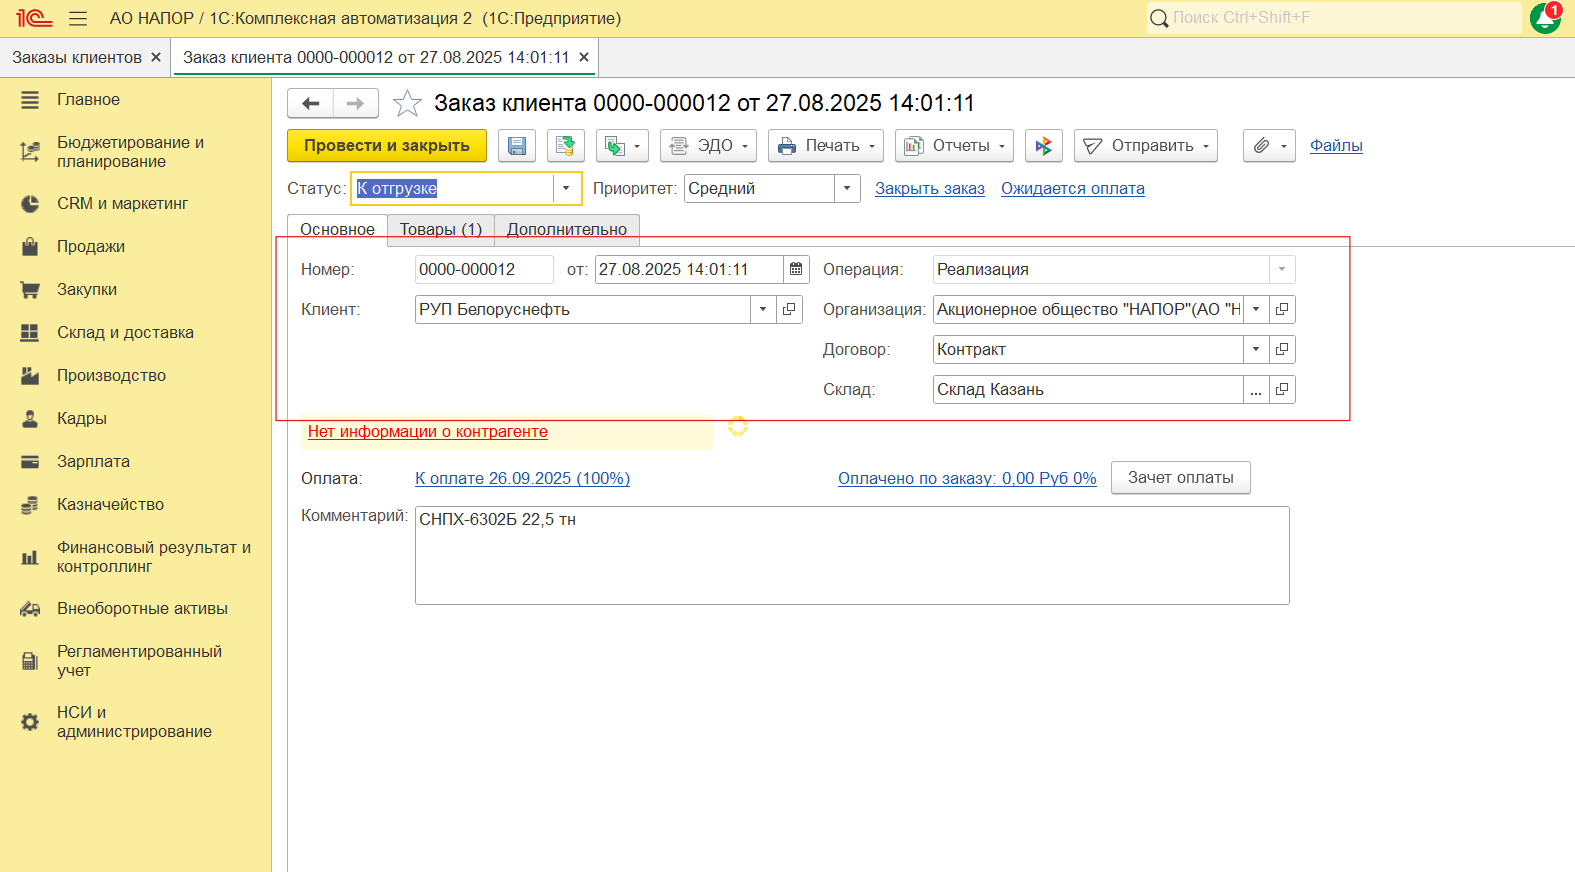Expand the Статус dropdown list
This screenshot has height=872, width=1575.
coord(566,189)
